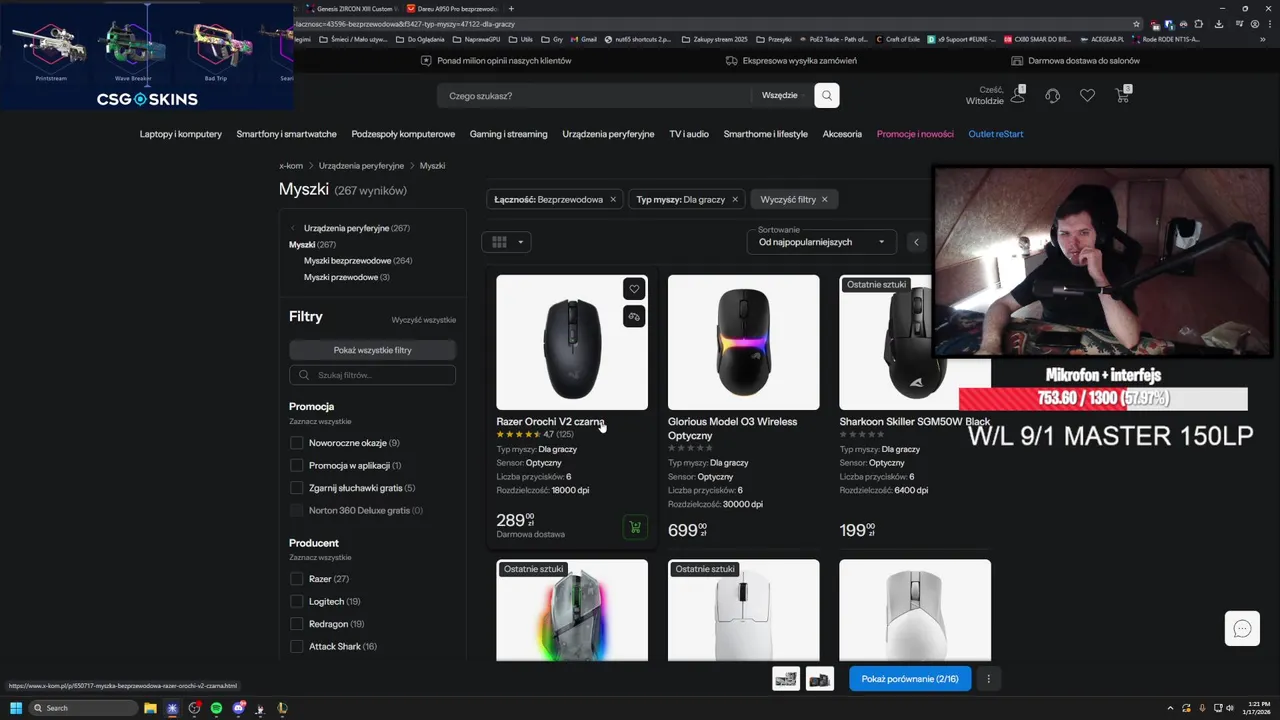The height and width of the screenshot is (720, 1280).
Task: Open the Smartfony i smartwatche menu
Action: [286, 134]
